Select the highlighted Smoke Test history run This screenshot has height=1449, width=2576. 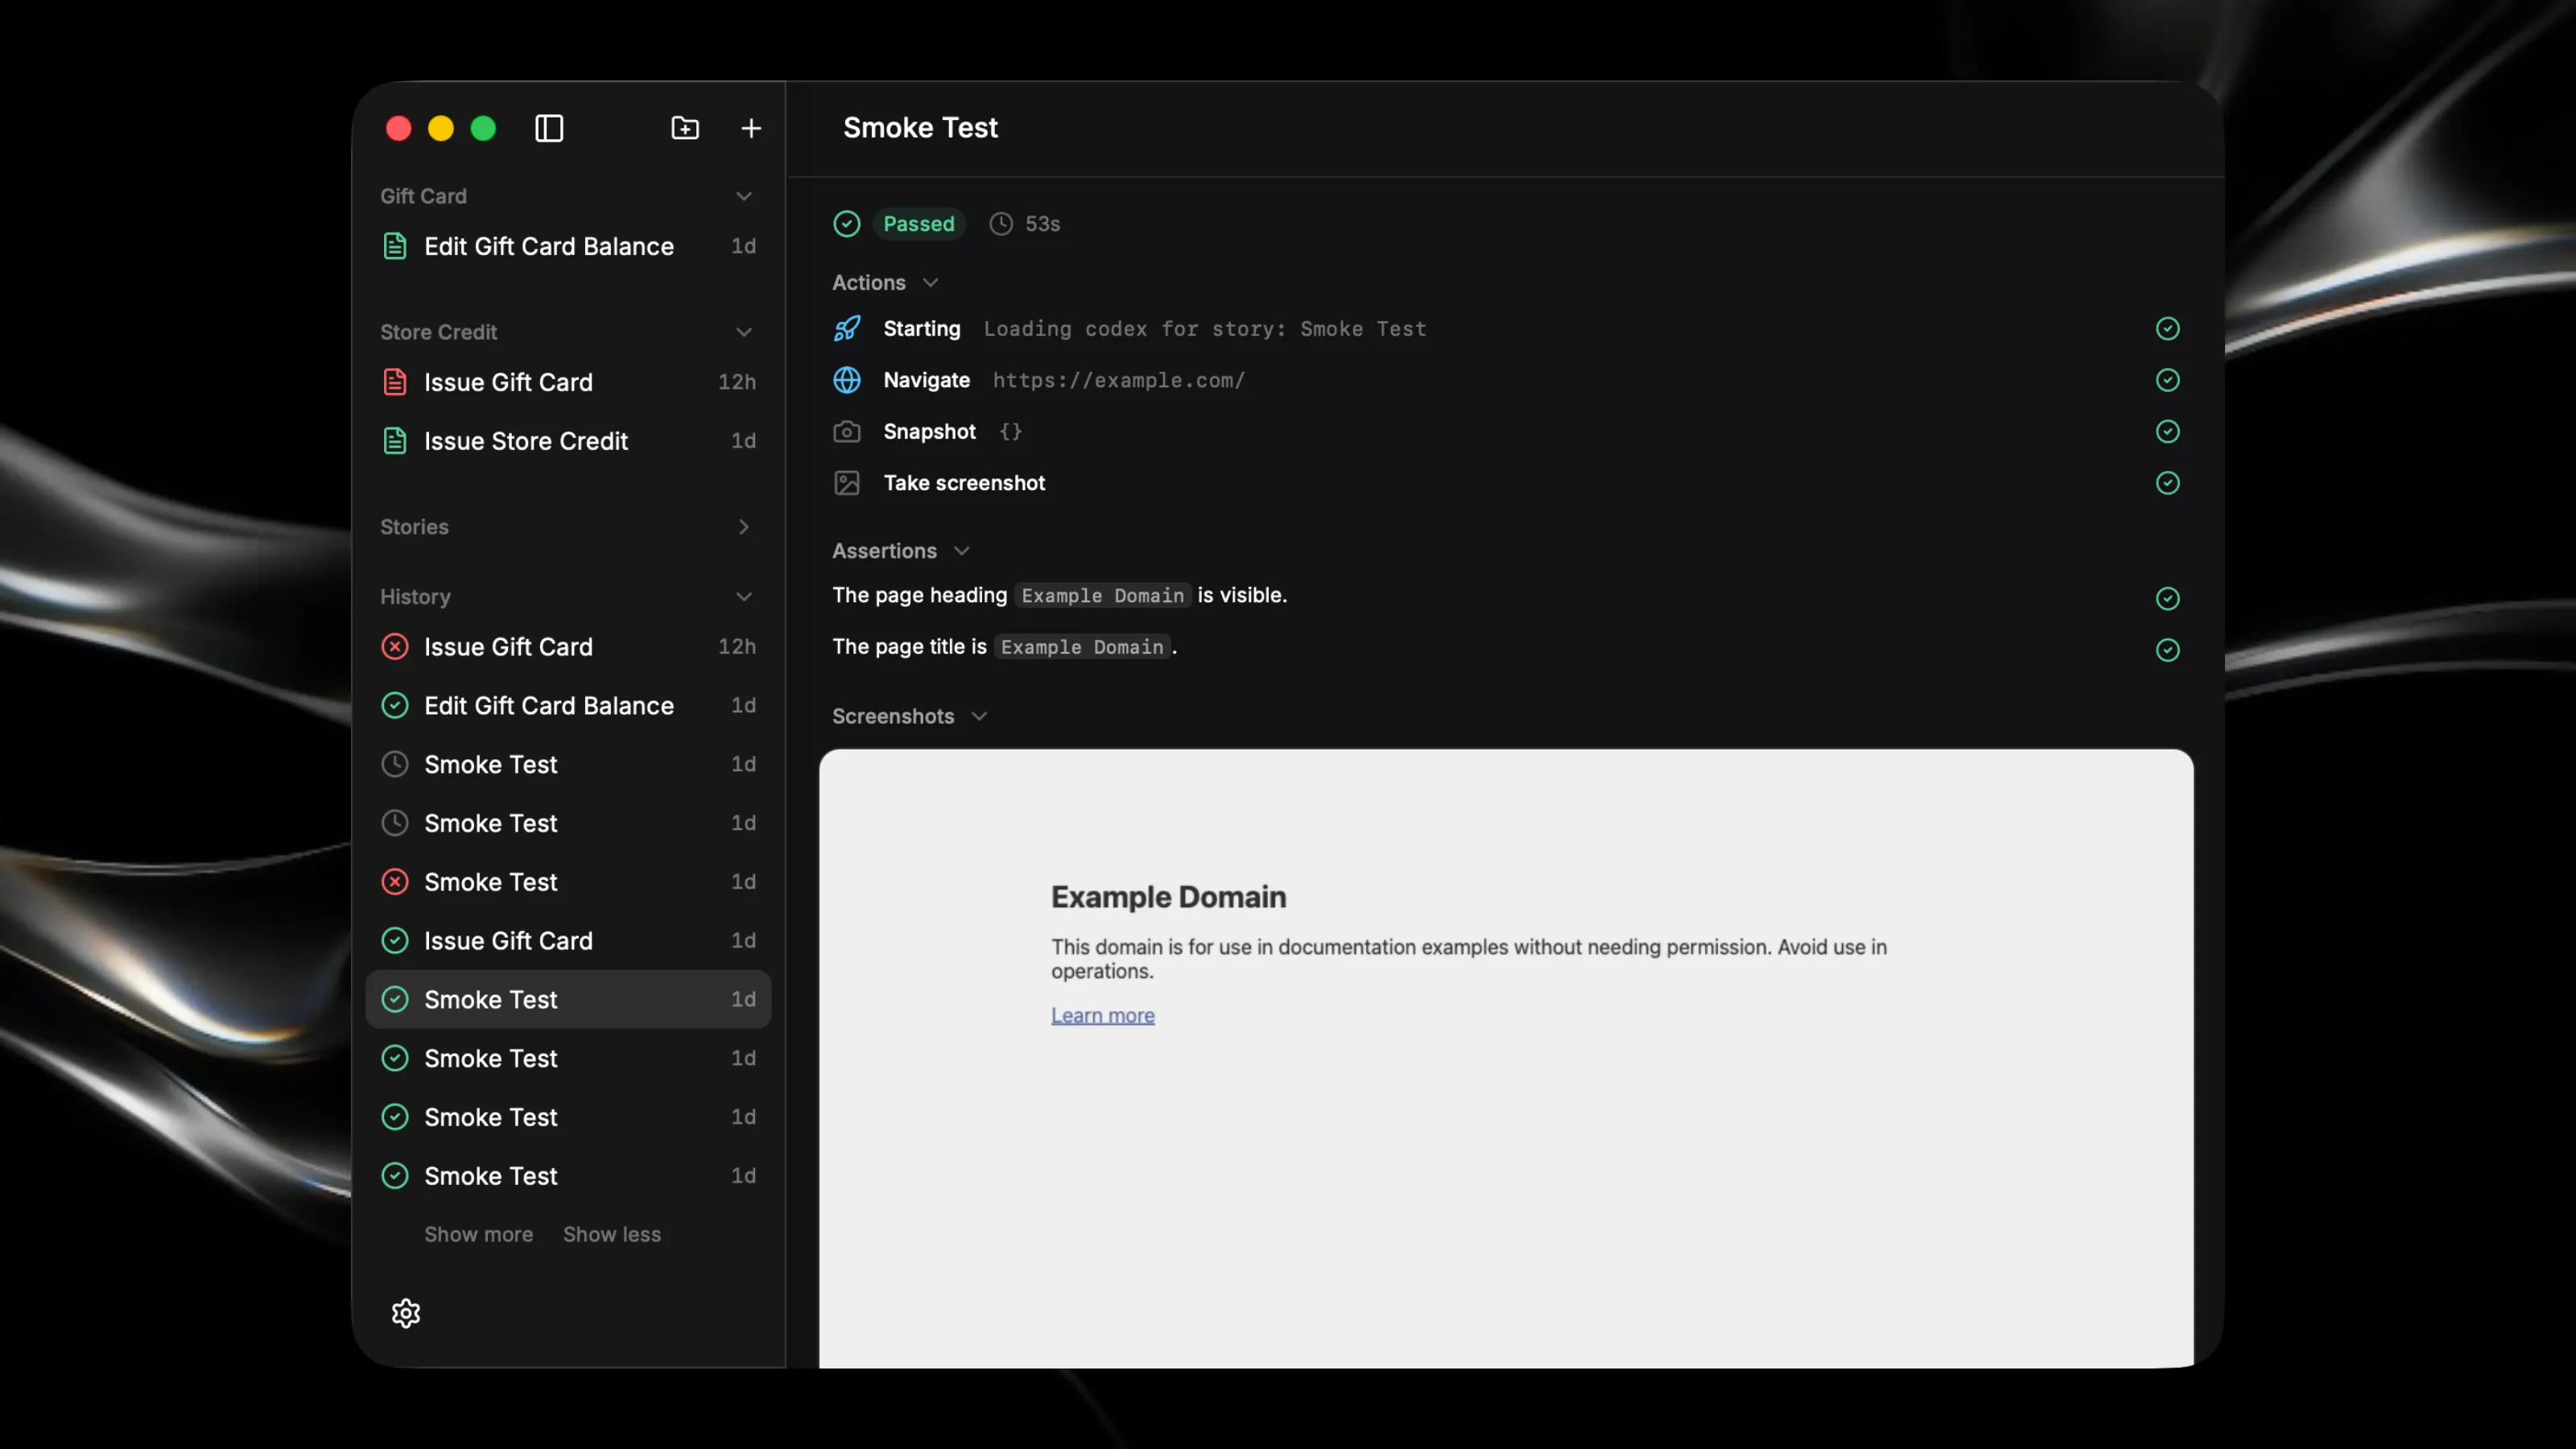[x=568, y=1000]
